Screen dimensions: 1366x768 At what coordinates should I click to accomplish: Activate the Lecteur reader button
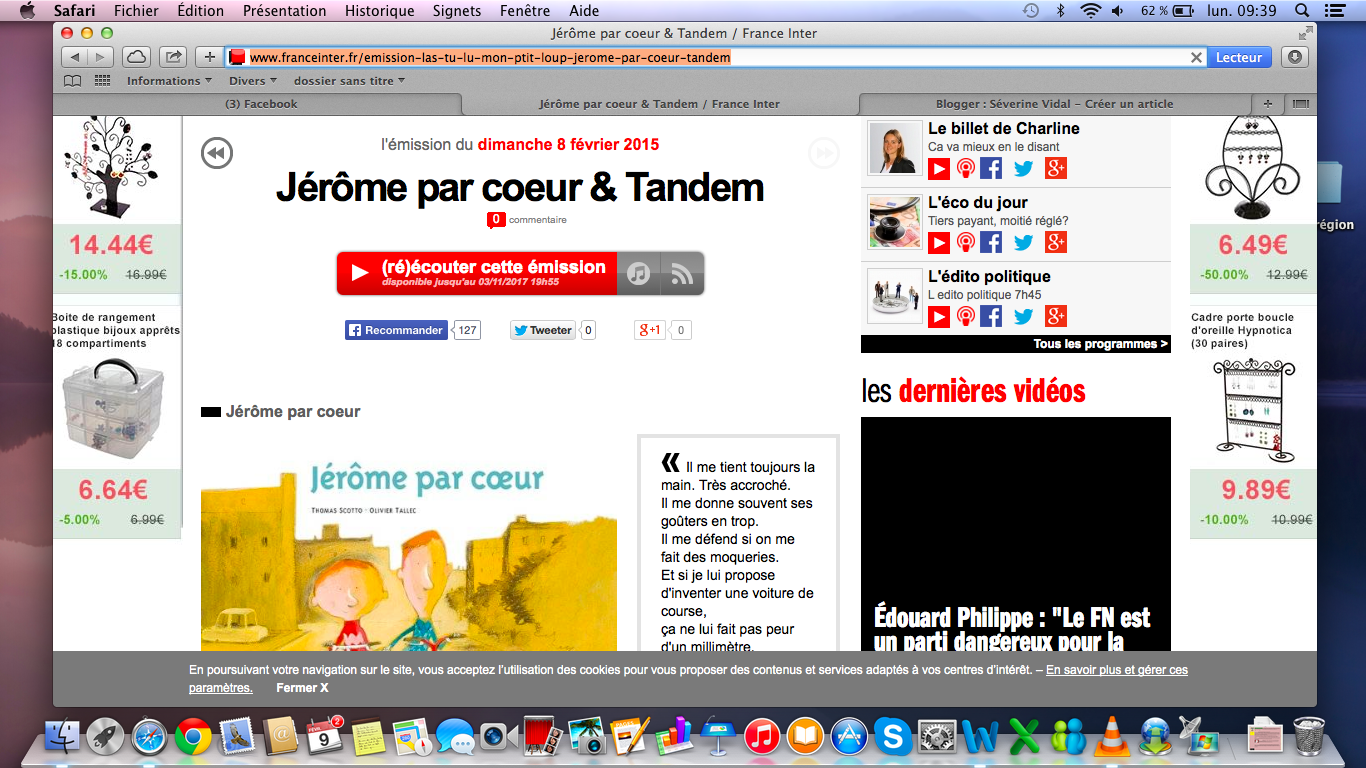(x=1239, y=57)
